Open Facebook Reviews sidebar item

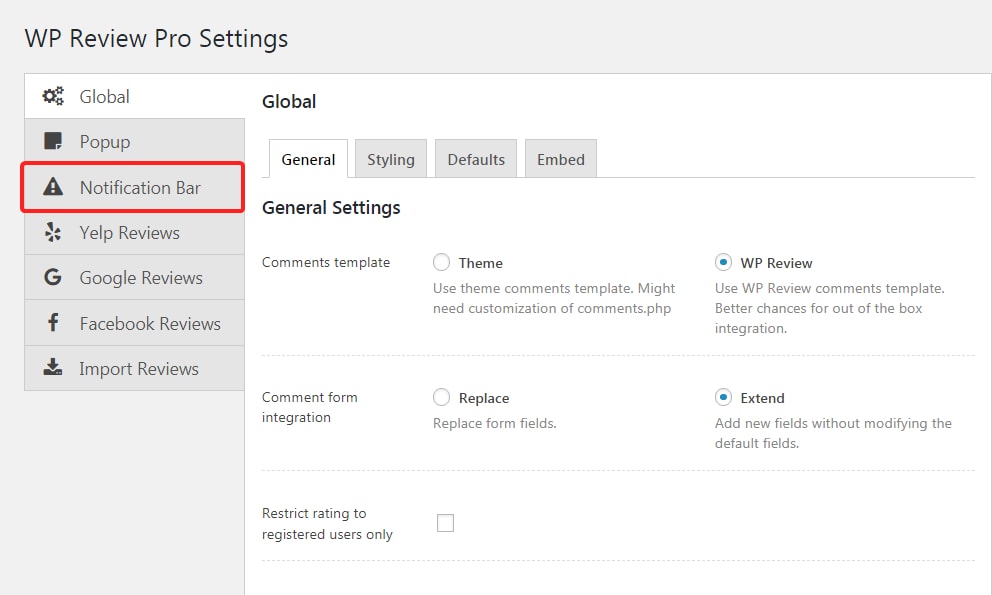(150, 324)
